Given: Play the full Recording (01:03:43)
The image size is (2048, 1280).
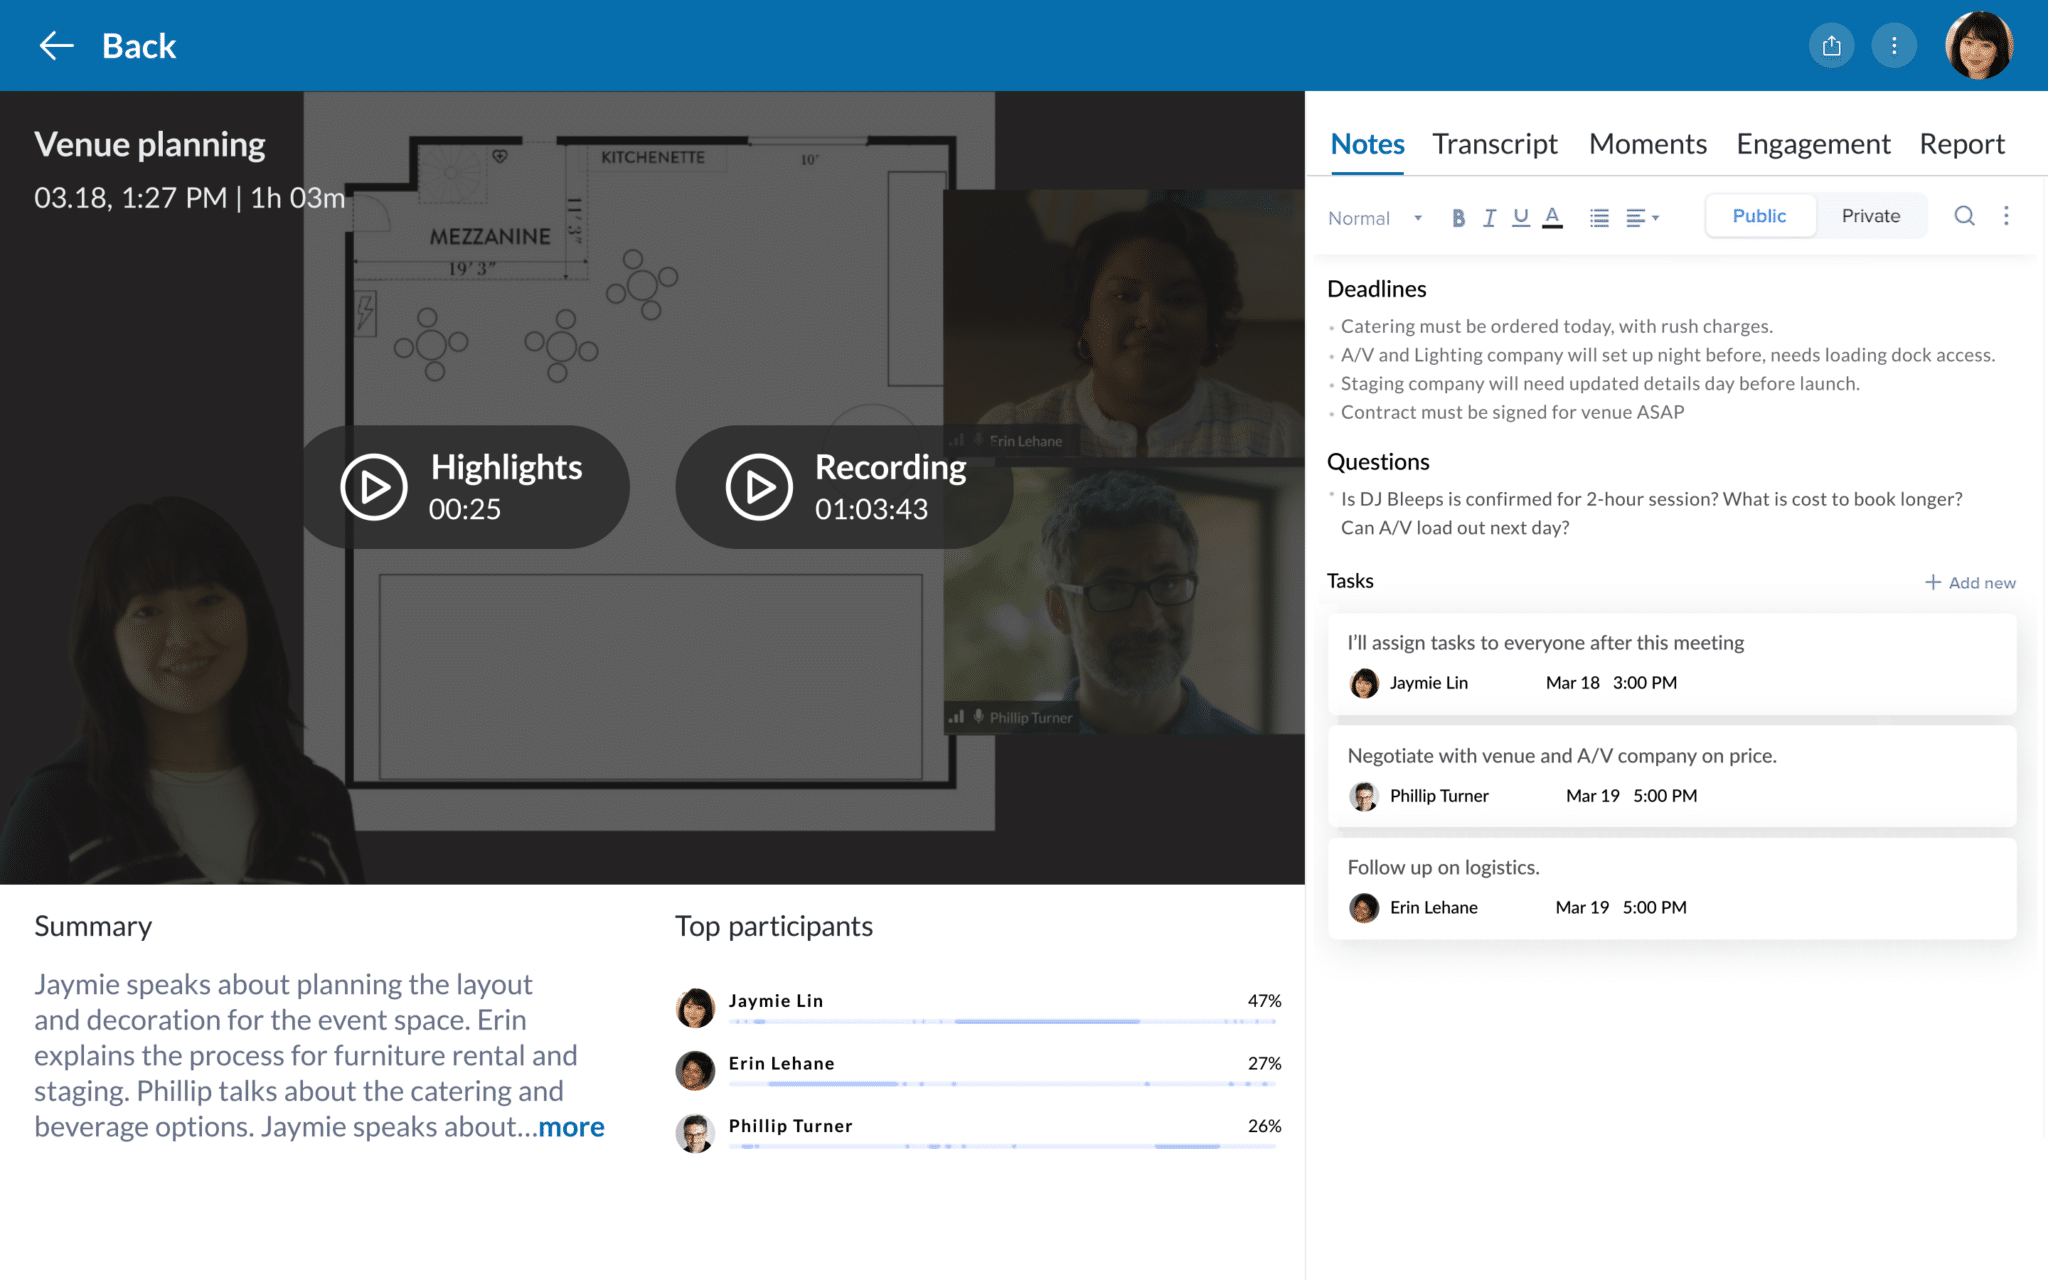Looking at the screenshot, I should 756,485.
